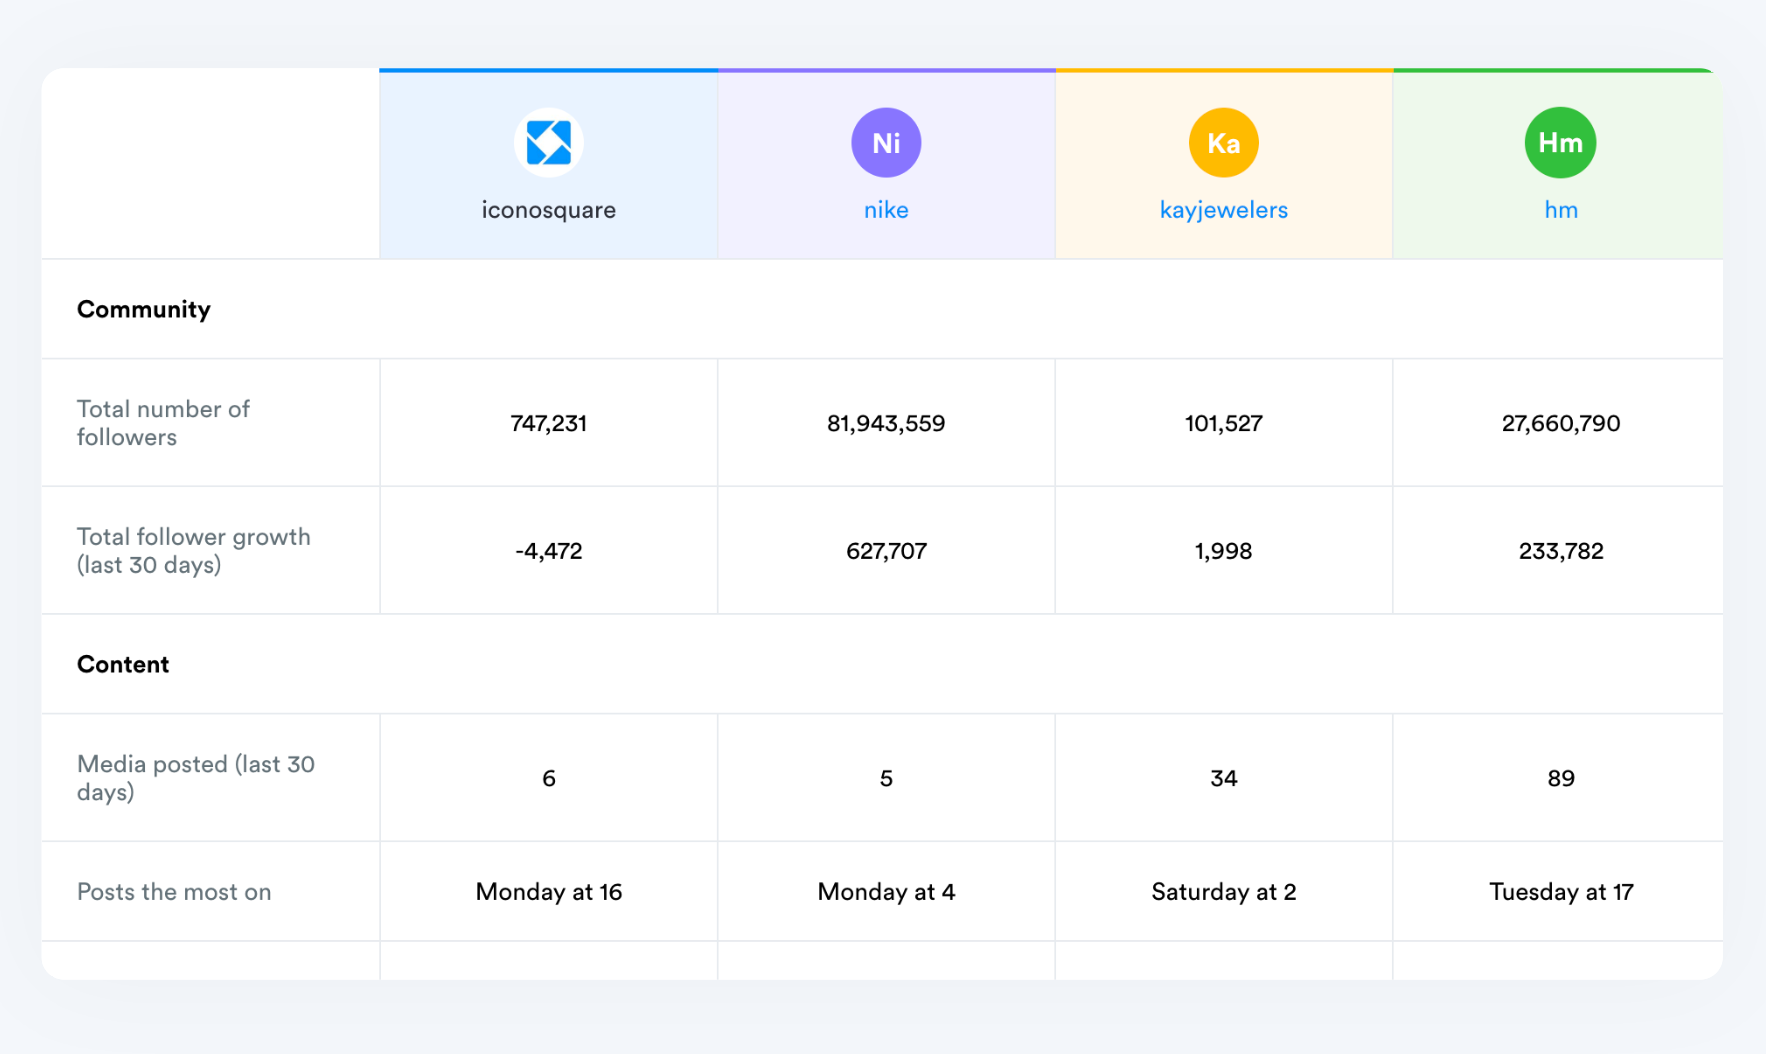The width and height of the screenshot is (1766, 1054).
Task: Open the kayjewelers profile link
Action: click(x=1223, y=210)
